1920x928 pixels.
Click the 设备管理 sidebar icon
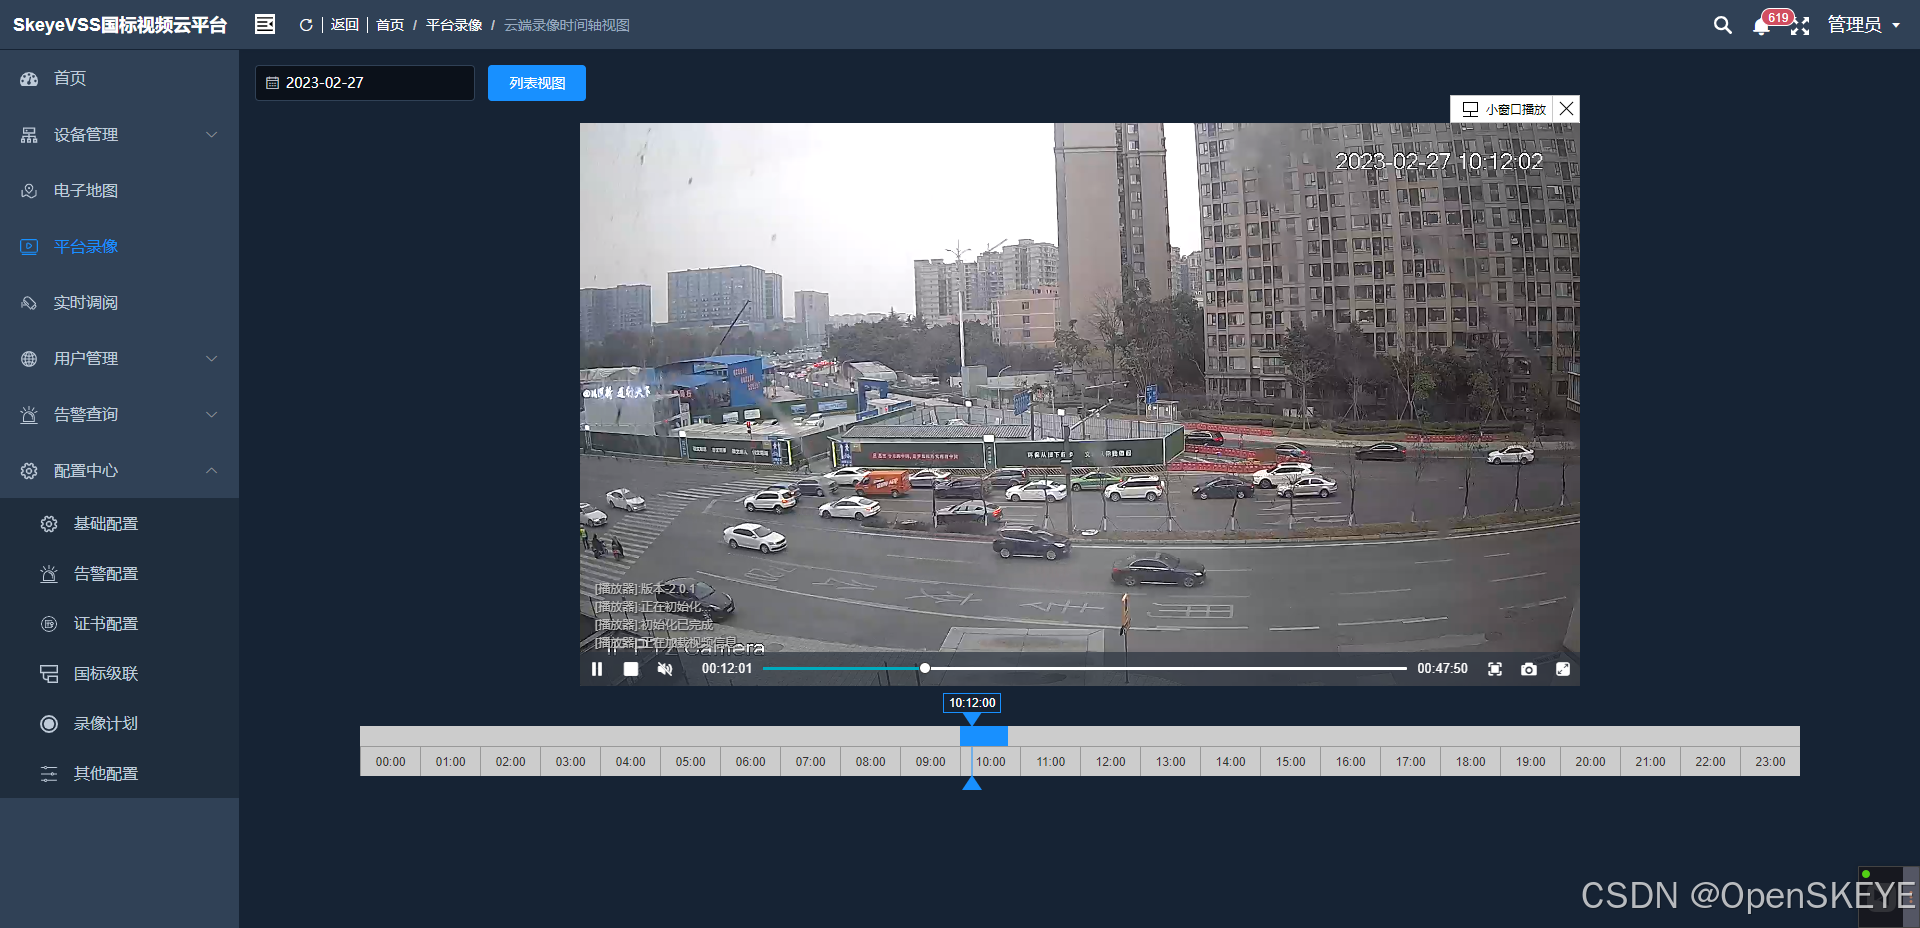pos(29,134)
